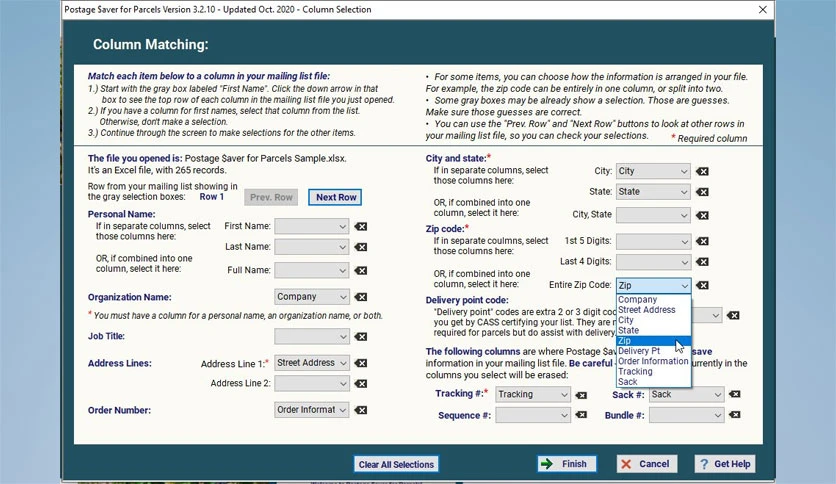Clear the Full Name selection

361,270
